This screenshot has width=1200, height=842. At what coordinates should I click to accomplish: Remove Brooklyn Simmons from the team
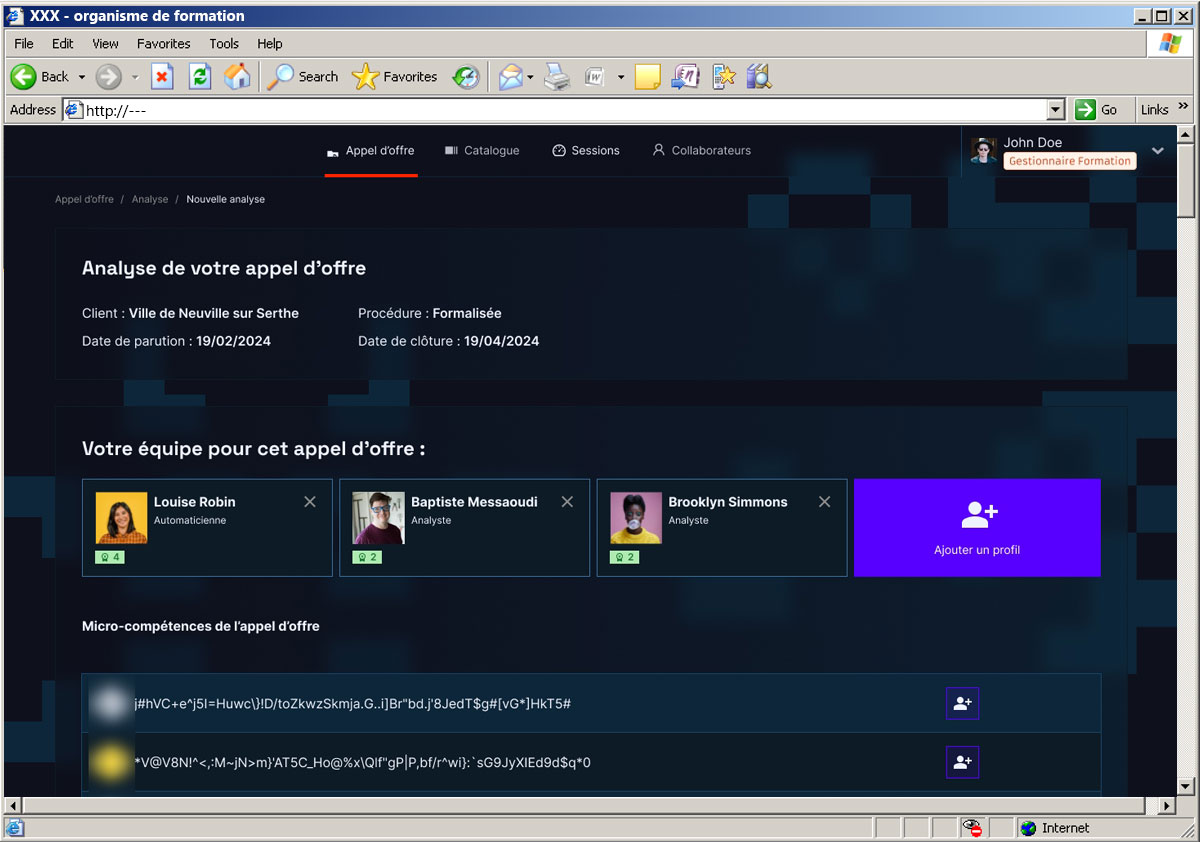click(824, 502)
